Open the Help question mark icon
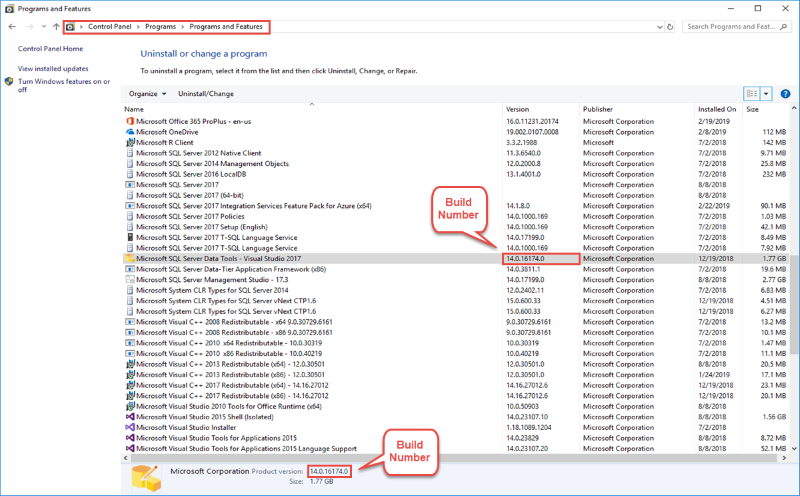Screen dimensions: 800x496 point(785,94)
